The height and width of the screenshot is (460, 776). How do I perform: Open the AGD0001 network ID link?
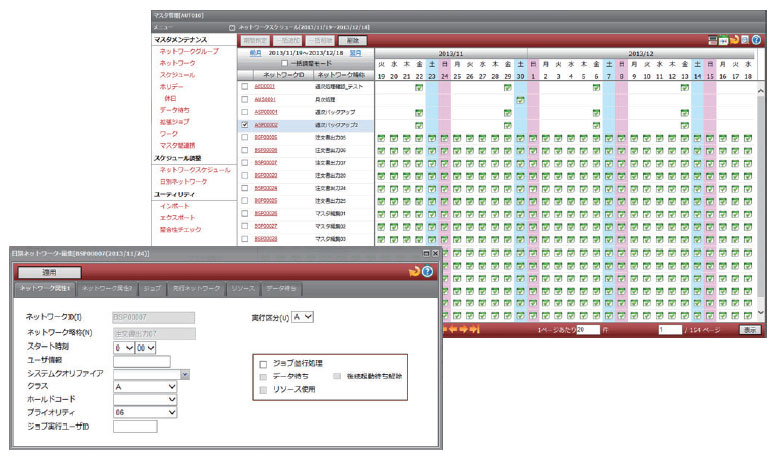click(264, 87)
